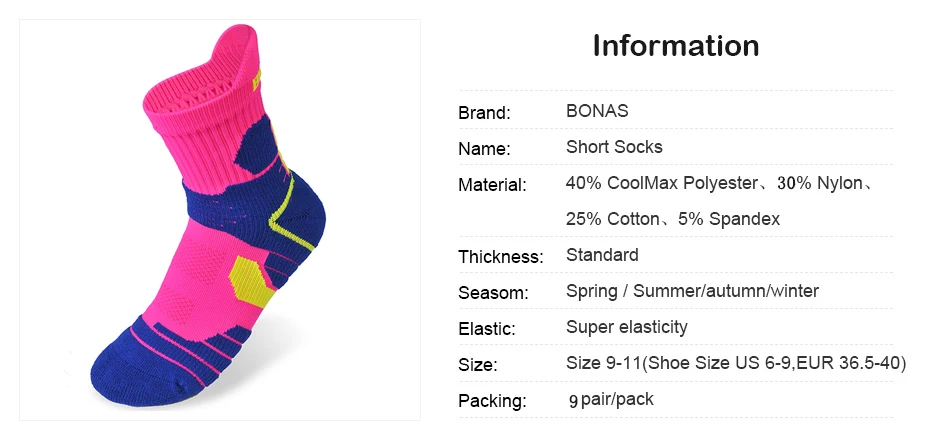Click the Seasom label

point(493,293)
